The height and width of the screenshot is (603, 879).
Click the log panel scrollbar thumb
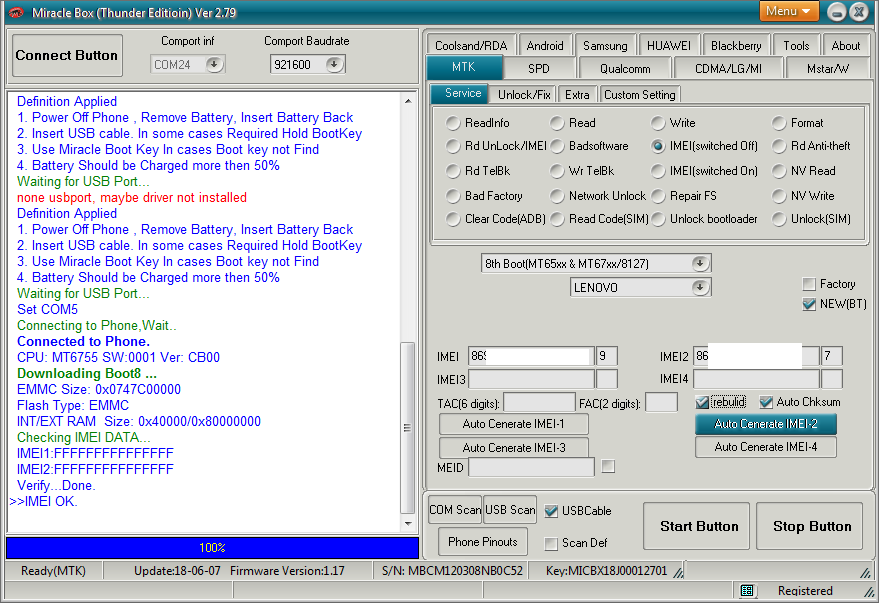[408, 428]
